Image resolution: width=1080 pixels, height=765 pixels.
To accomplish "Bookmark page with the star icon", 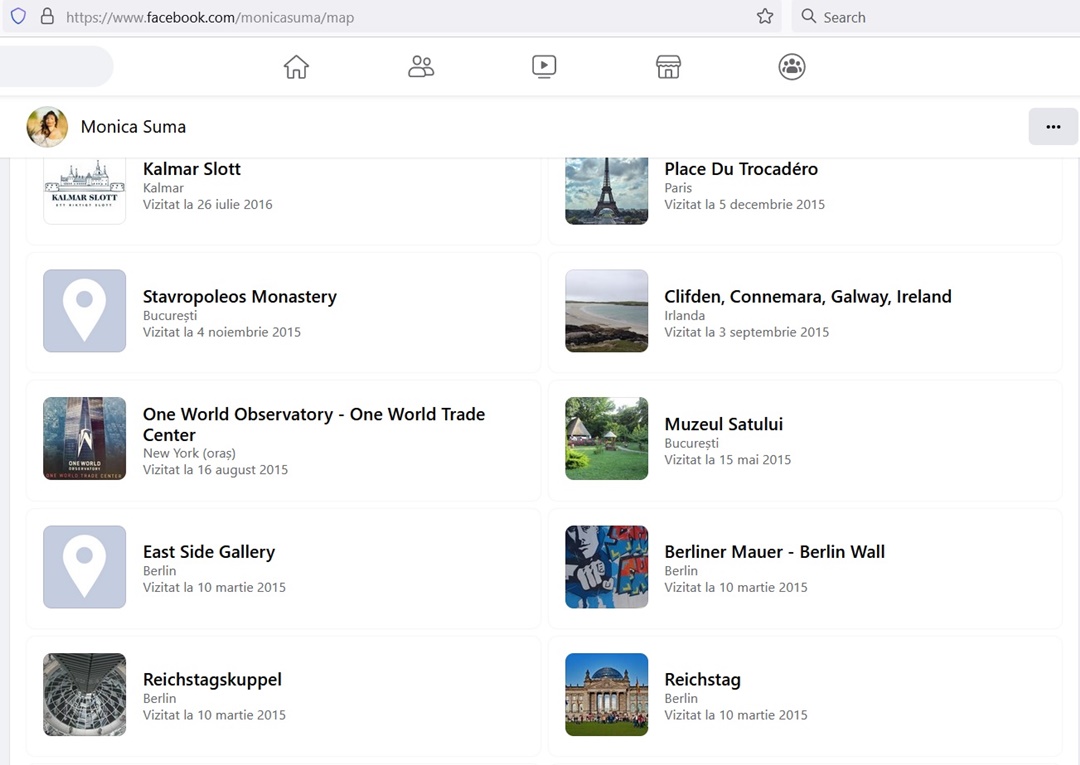I will click(x=765, y=17).
